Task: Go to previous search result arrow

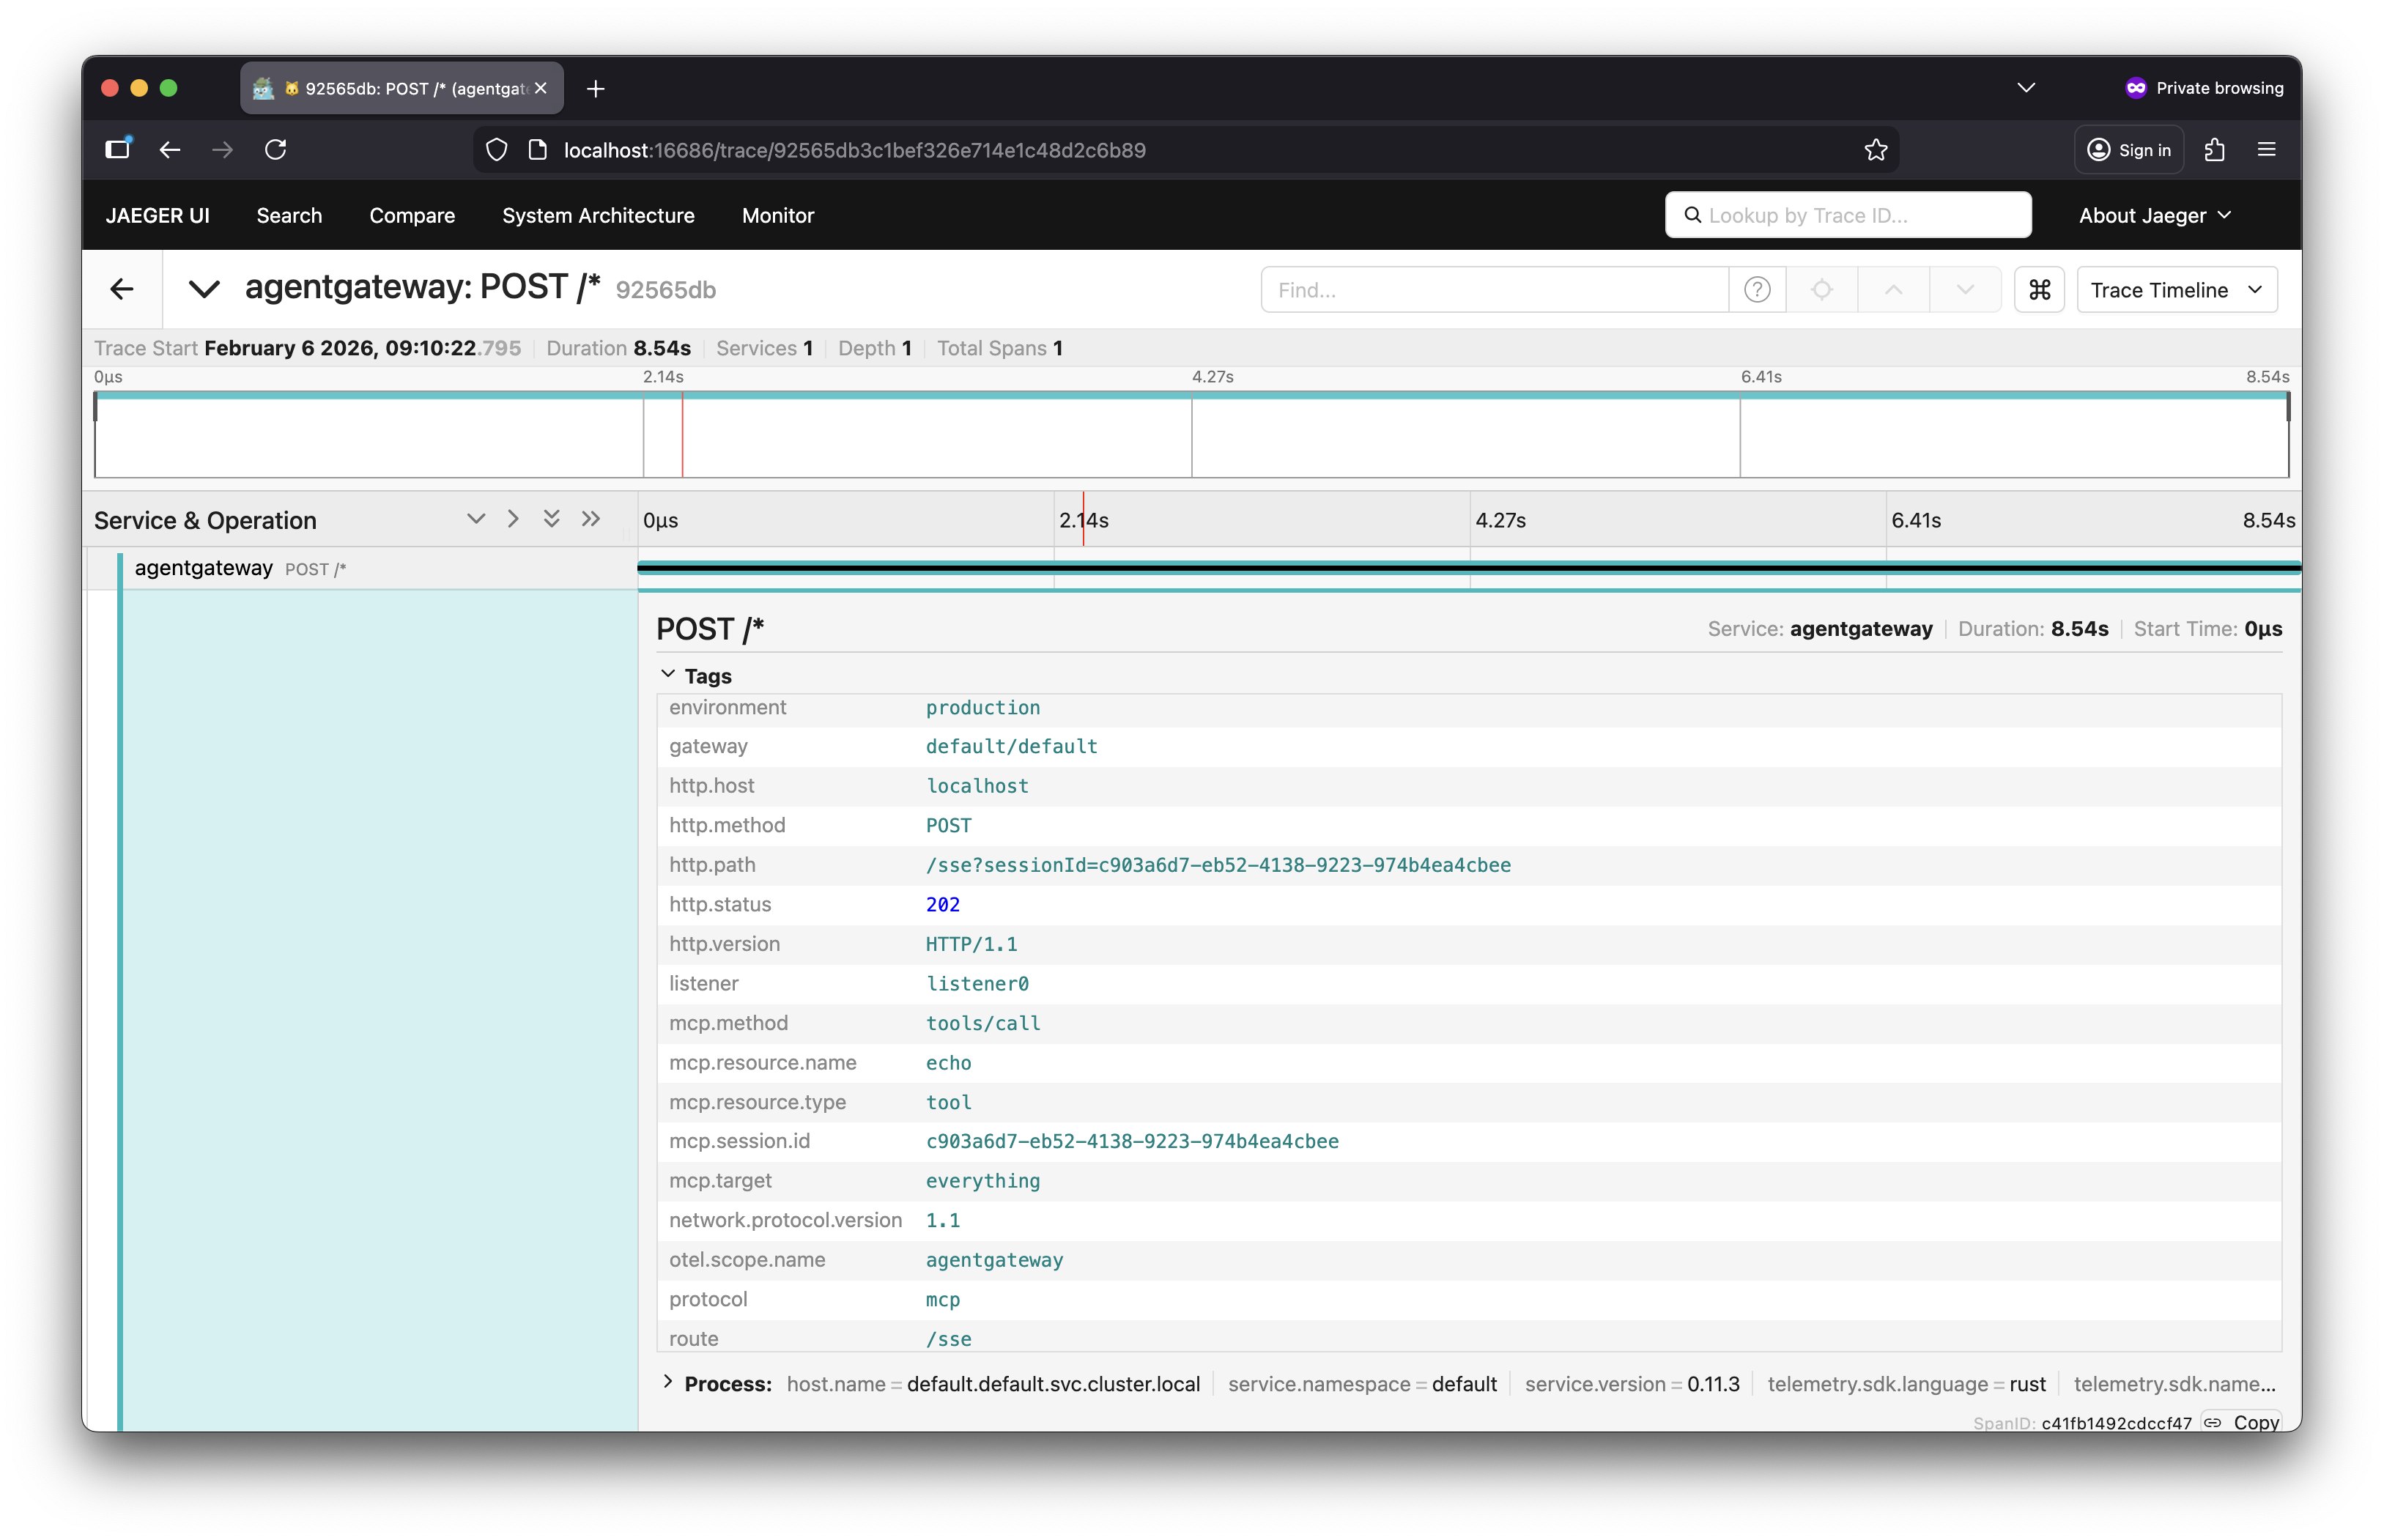Action: point(1893,290)
